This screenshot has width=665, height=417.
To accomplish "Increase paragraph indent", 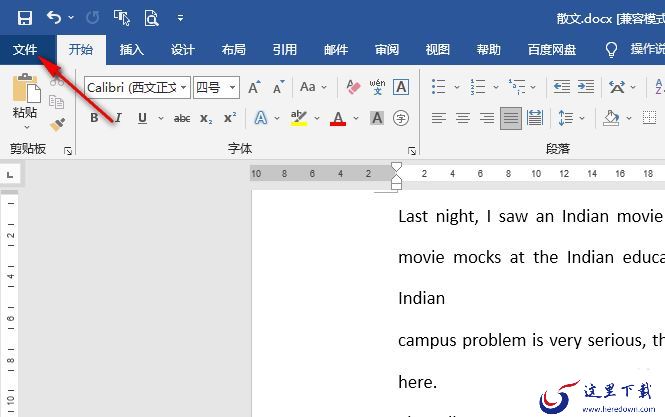I will 586,87.
